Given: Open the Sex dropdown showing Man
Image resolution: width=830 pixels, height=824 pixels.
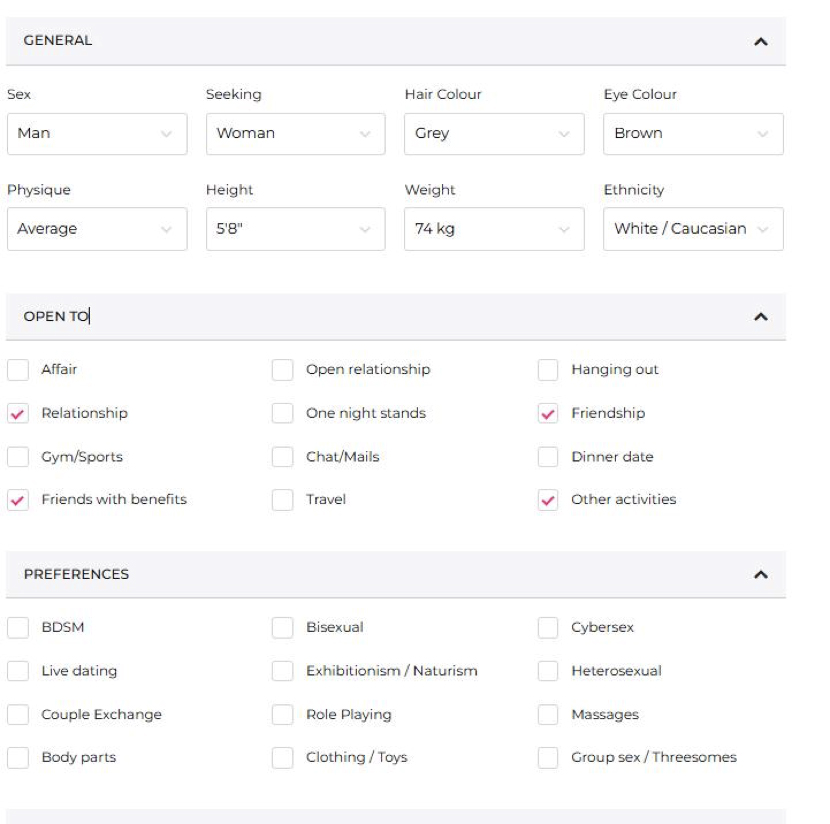Looking at the screenshot, I should (96, 134).
